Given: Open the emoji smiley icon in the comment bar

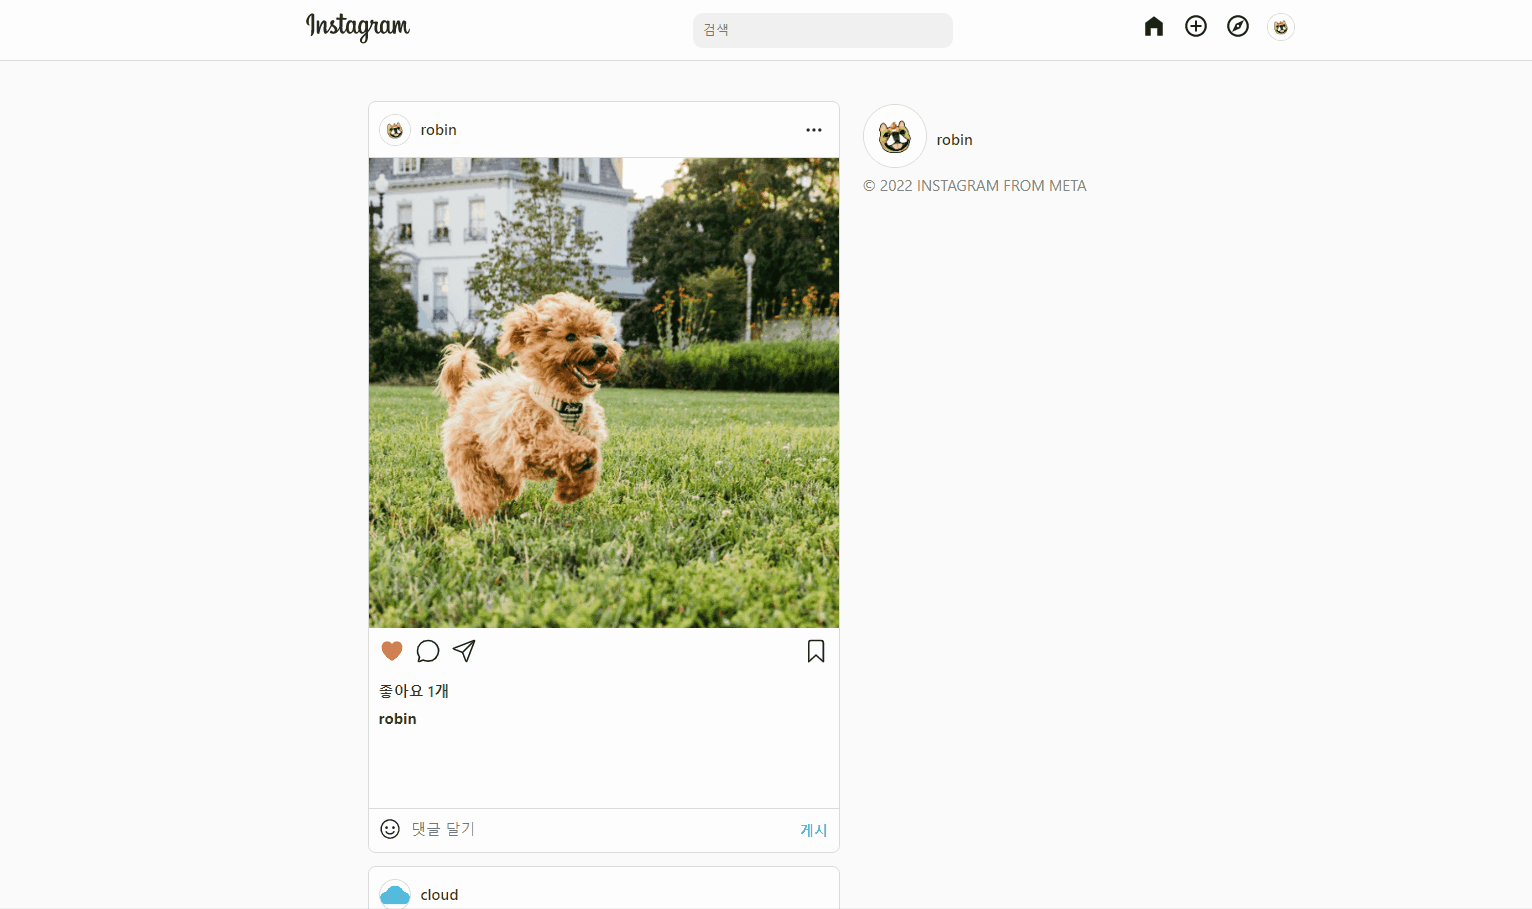Looking at the screenshot, I should (390, 829).
